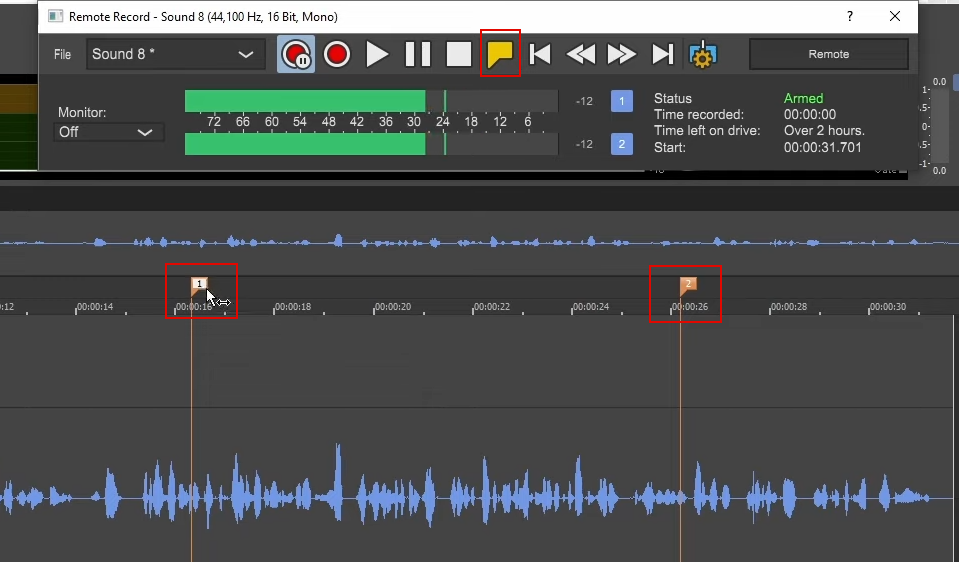Viewport: 959px width, 562px height.
Task: Open the Sound 8 file dropdown
Action: pos(176,54)
